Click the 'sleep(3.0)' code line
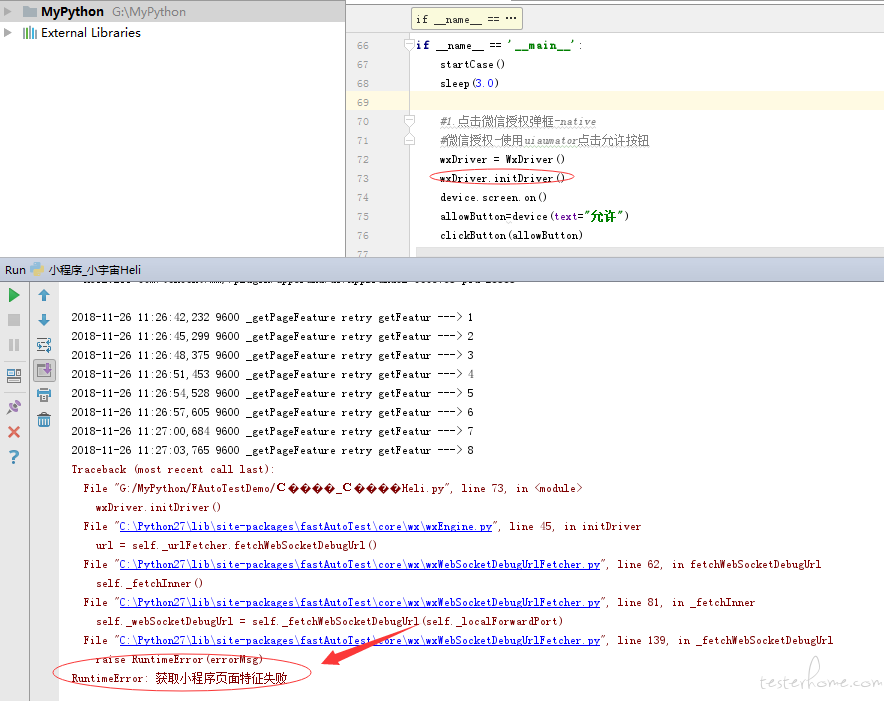 tap(469, 83)
